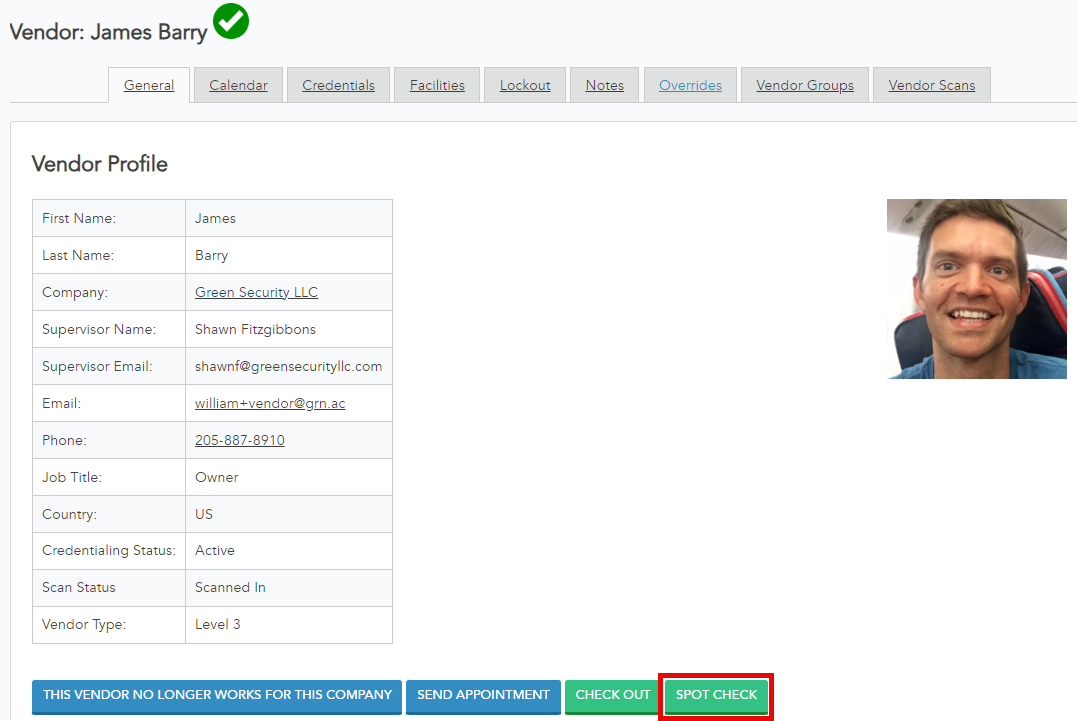The width and height of the screenshot is (1077, 721).
Task: Open the Lockout tab
Action: click(524, 85)
